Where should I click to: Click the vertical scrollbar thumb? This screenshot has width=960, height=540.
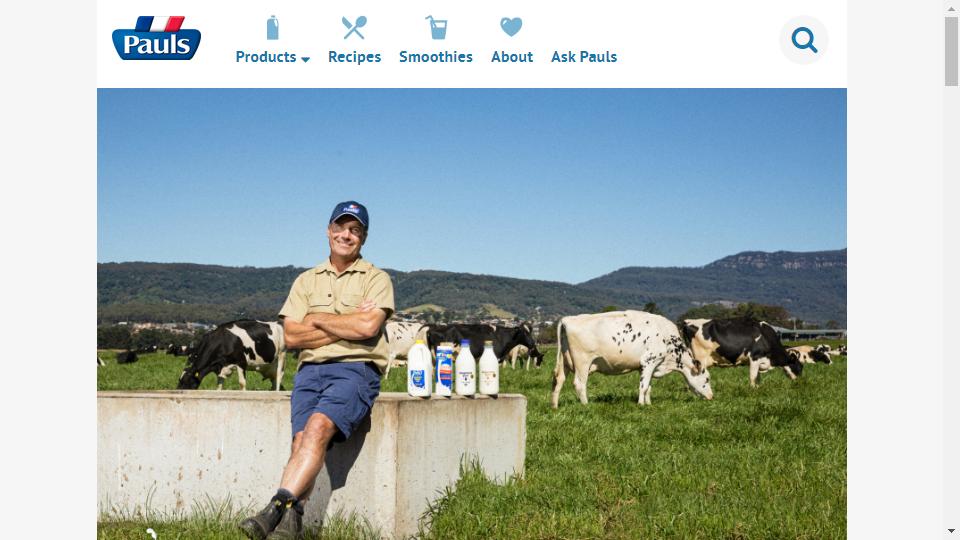point(951,51)
